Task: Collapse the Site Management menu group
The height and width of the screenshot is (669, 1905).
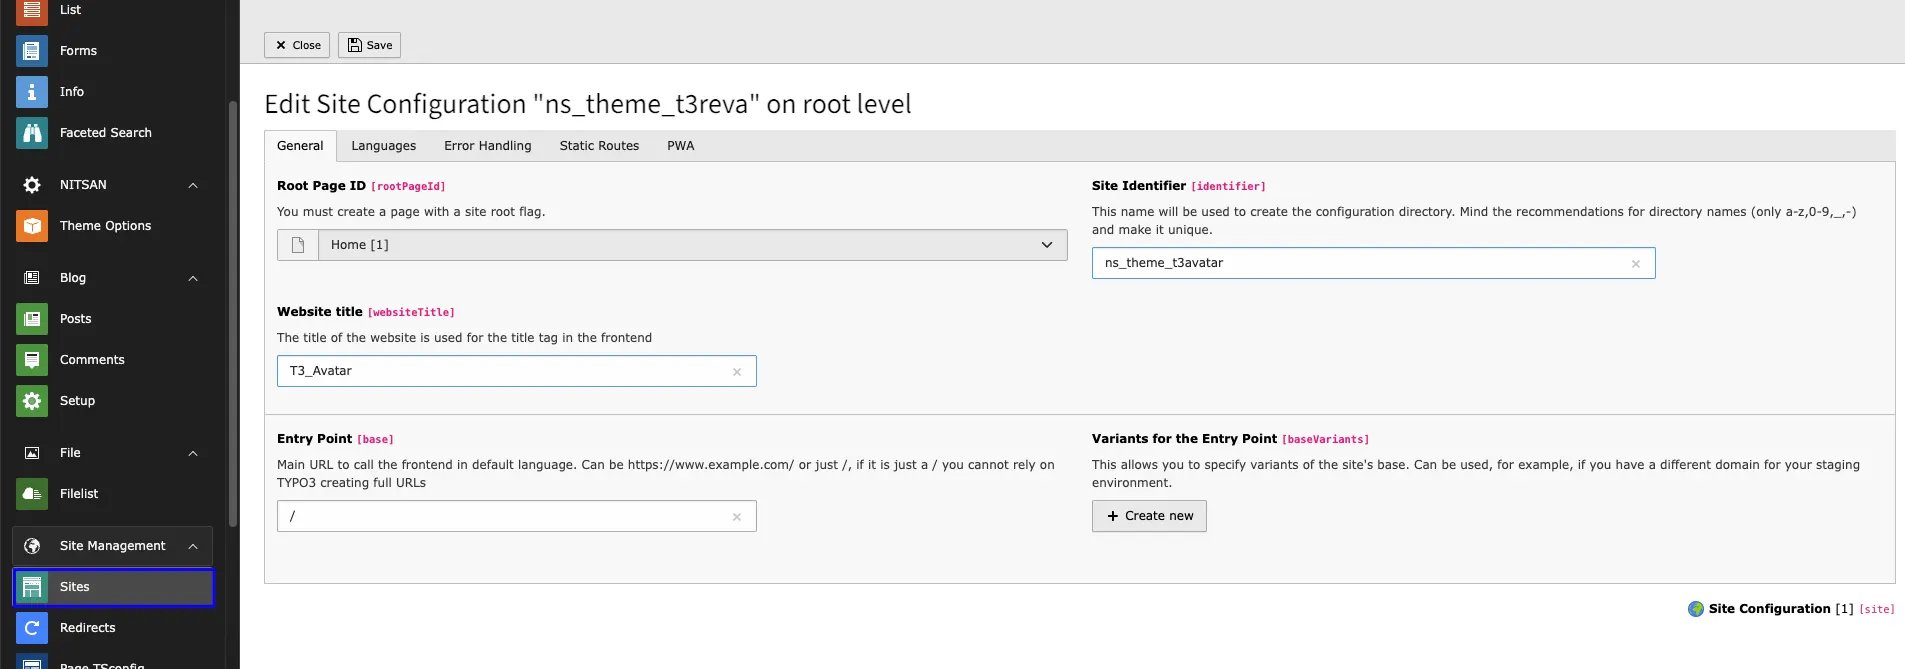Action: point(193,546)
